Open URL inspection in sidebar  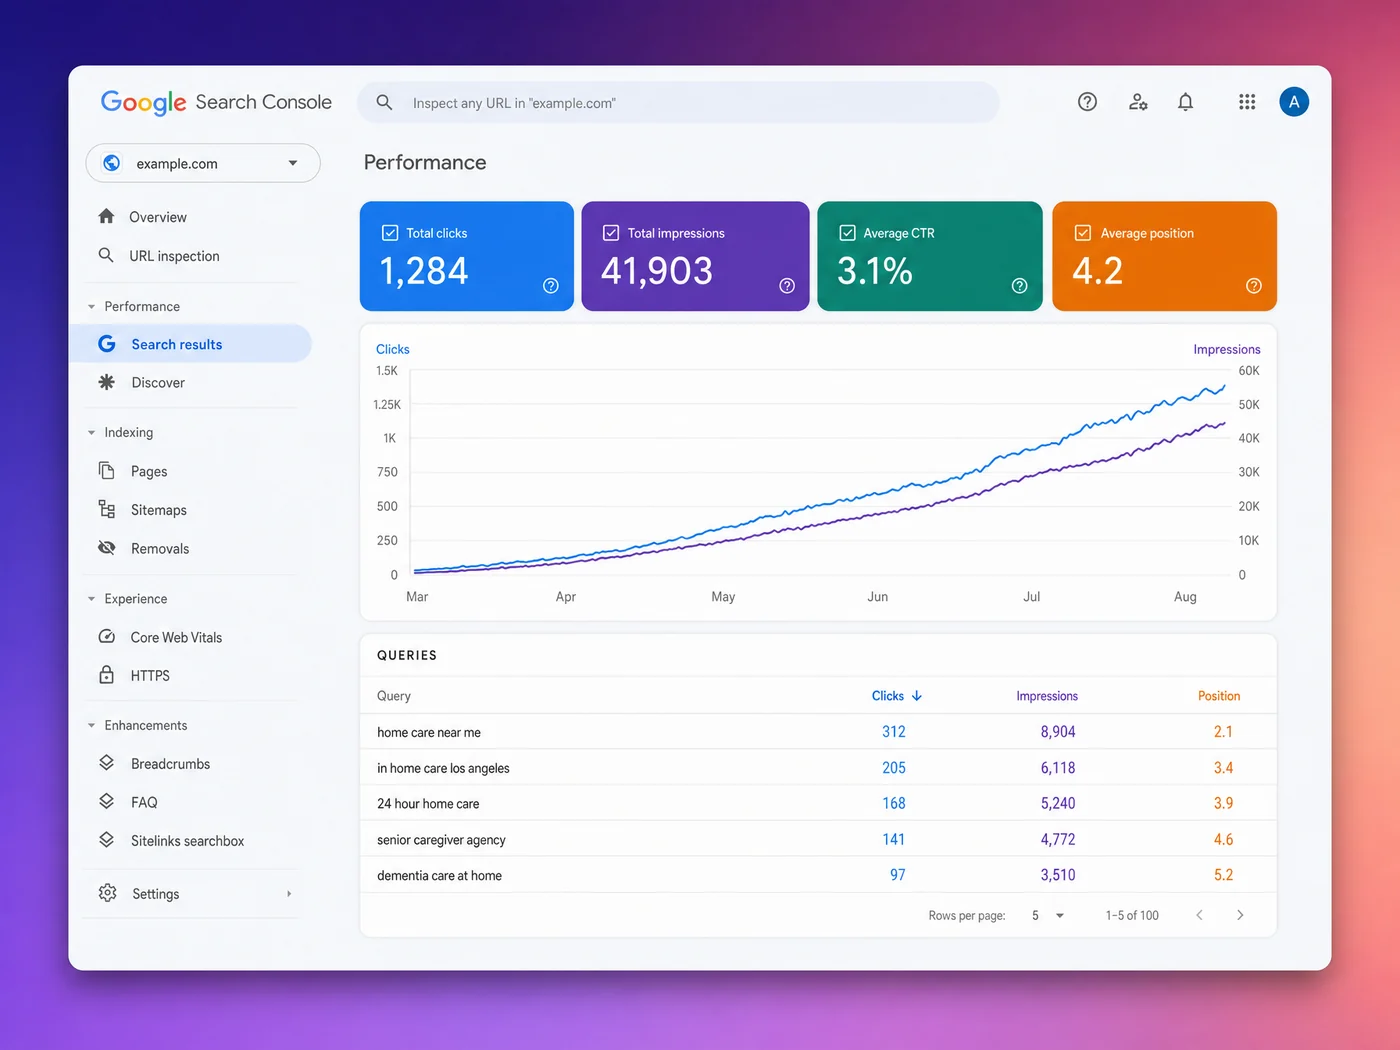174,256
